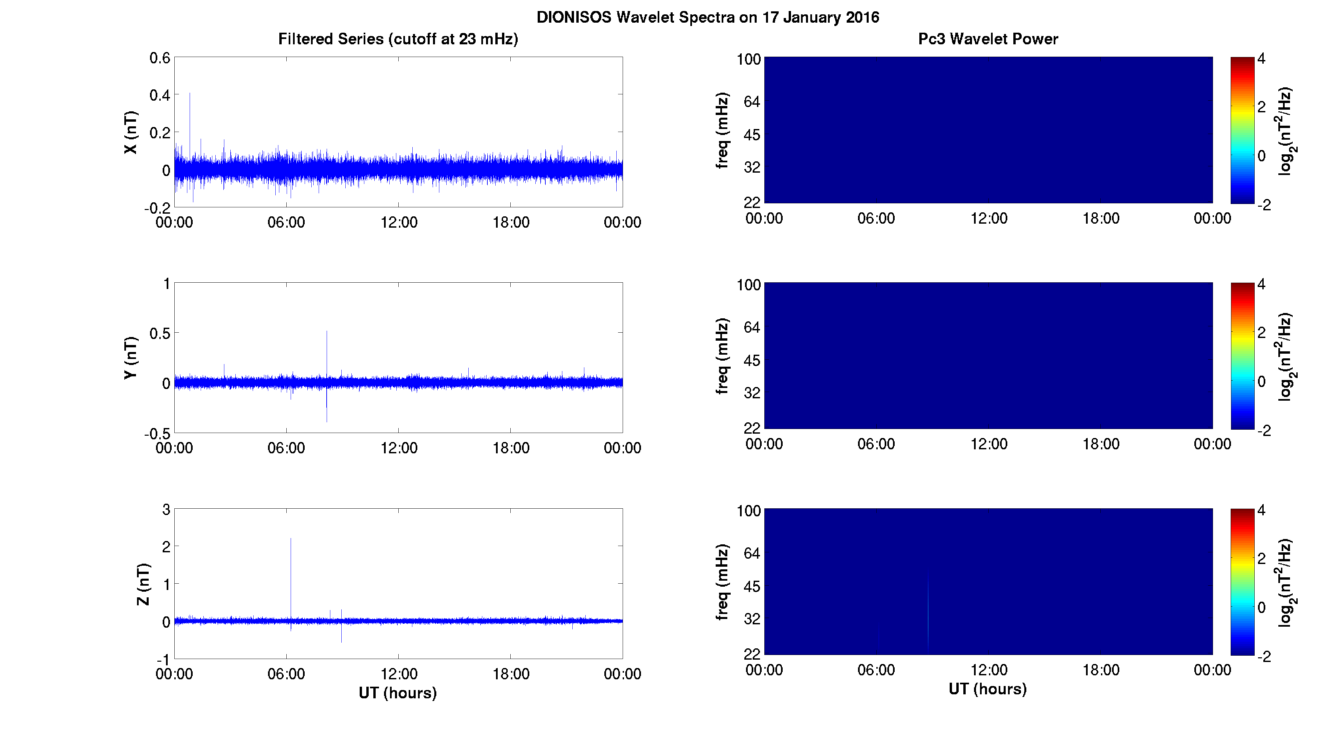Screen dimensions: 1339x754
Task: Select the Z (nT) axis label
Action: (141, 584)
